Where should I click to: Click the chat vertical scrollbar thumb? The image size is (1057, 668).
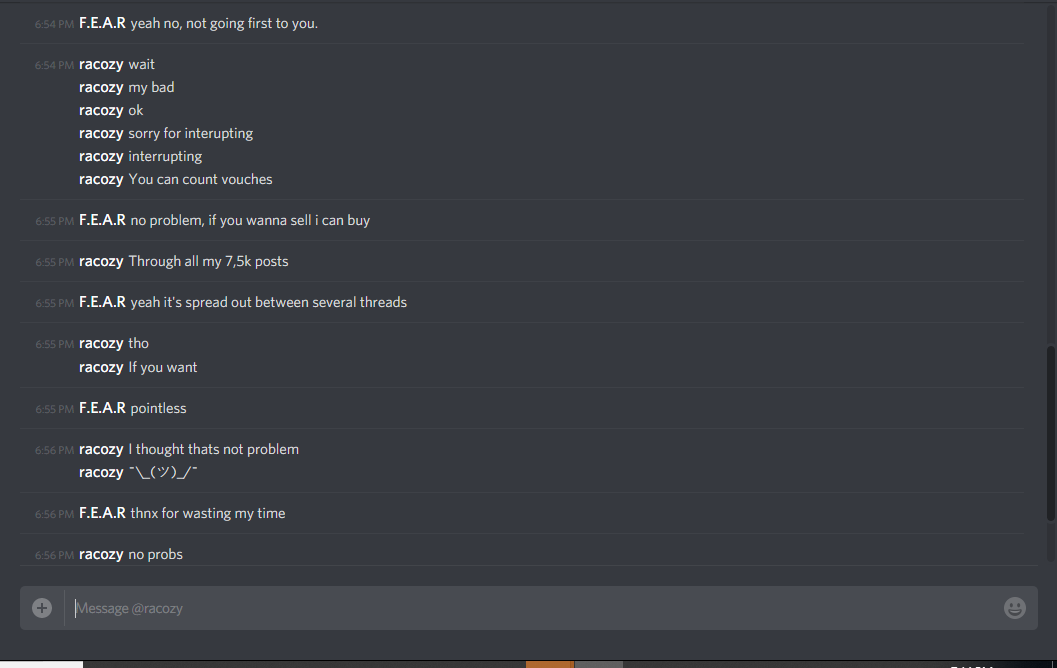coord(1050,433)
